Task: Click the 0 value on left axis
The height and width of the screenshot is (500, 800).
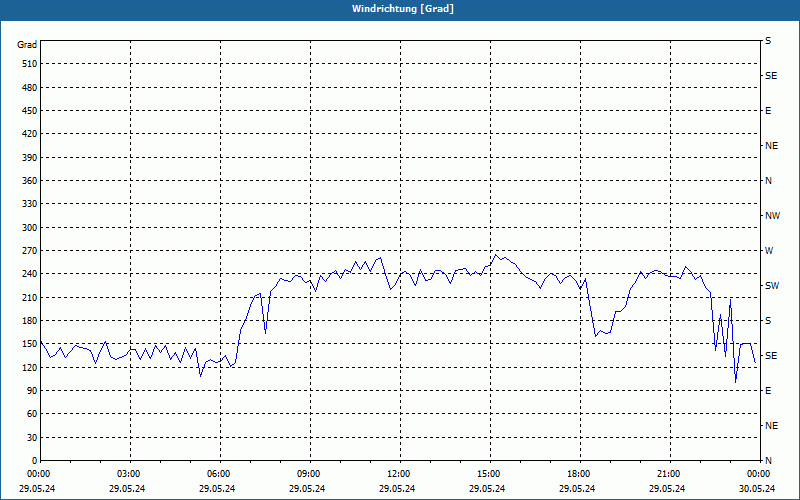Action: (x=35, y=461)
